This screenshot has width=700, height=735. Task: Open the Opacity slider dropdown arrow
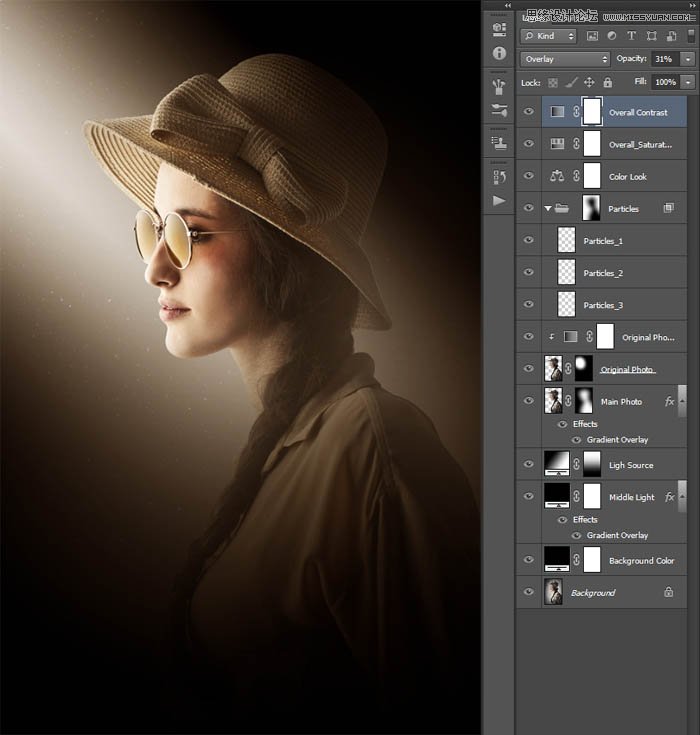687,59
